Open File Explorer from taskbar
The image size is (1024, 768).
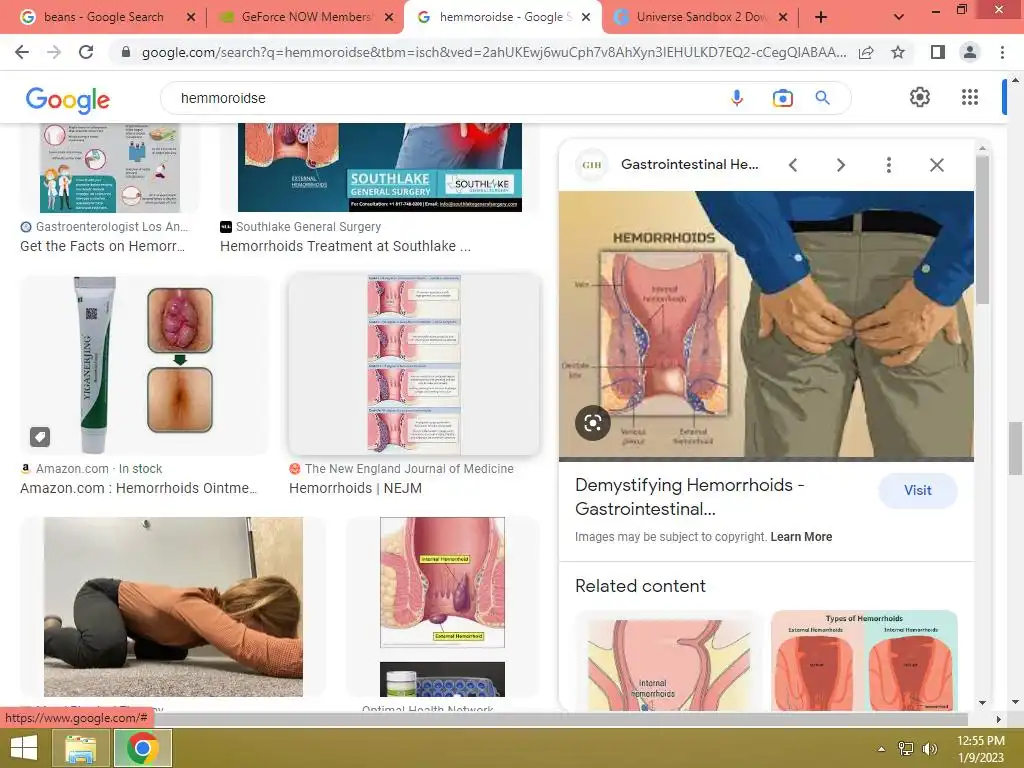point(80,748)
